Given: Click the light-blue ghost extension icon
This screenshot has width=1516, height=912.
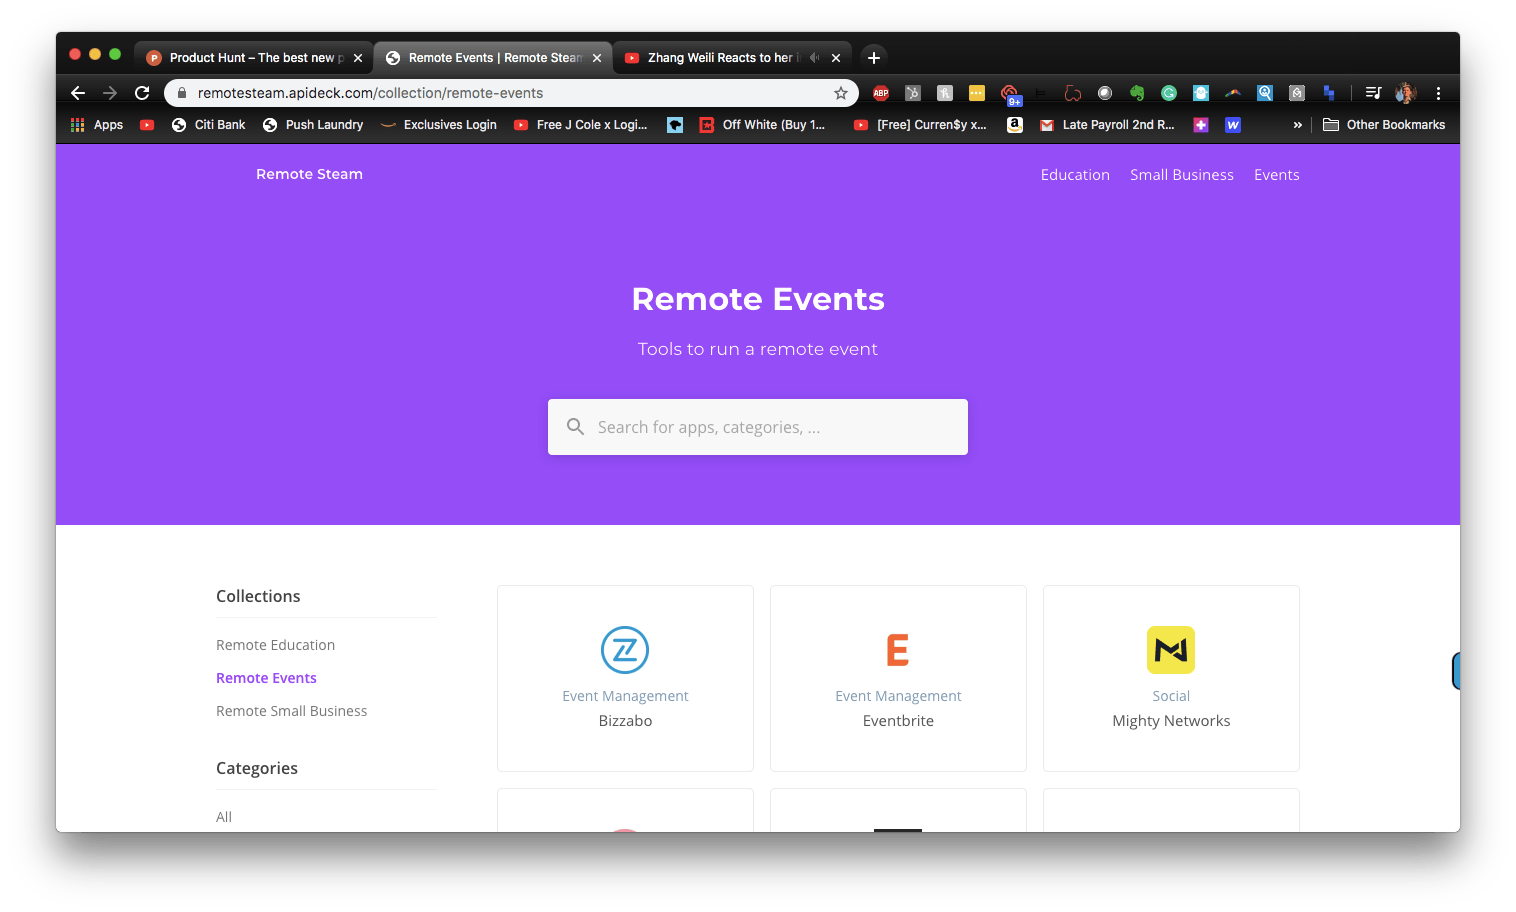Looking at the screenshot, I should click(1201, 93).
